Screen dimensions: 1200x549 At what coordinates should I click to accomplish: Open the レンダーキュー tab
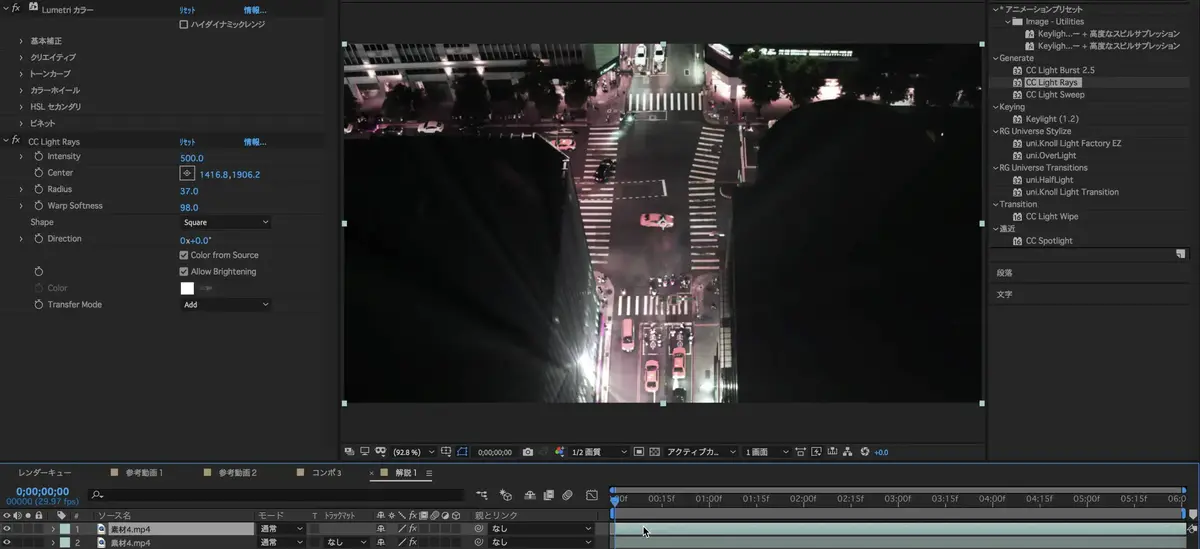click(44, 473)
